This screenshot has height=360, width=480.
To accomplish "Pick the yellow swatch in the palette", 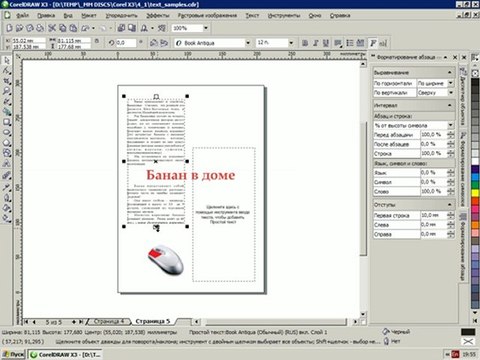I will point(475,193).
